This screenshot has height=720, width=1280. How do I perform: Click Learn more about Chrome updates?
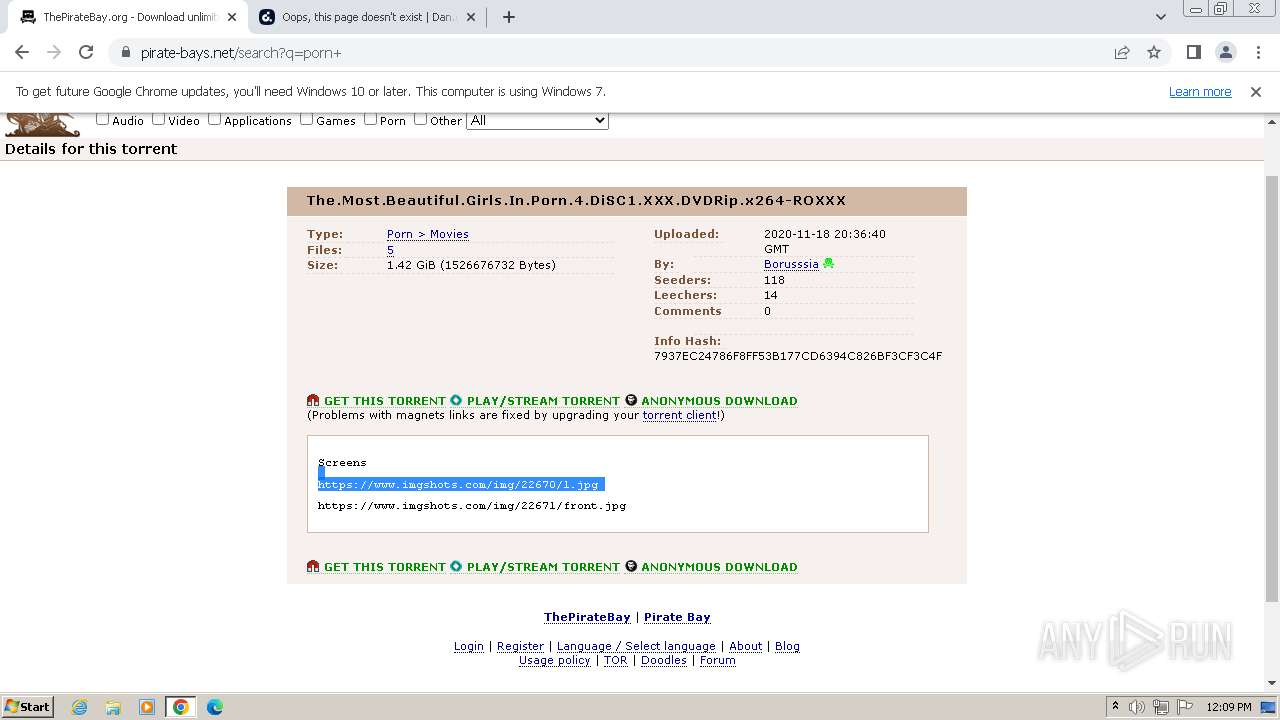tap(1200, 92)
